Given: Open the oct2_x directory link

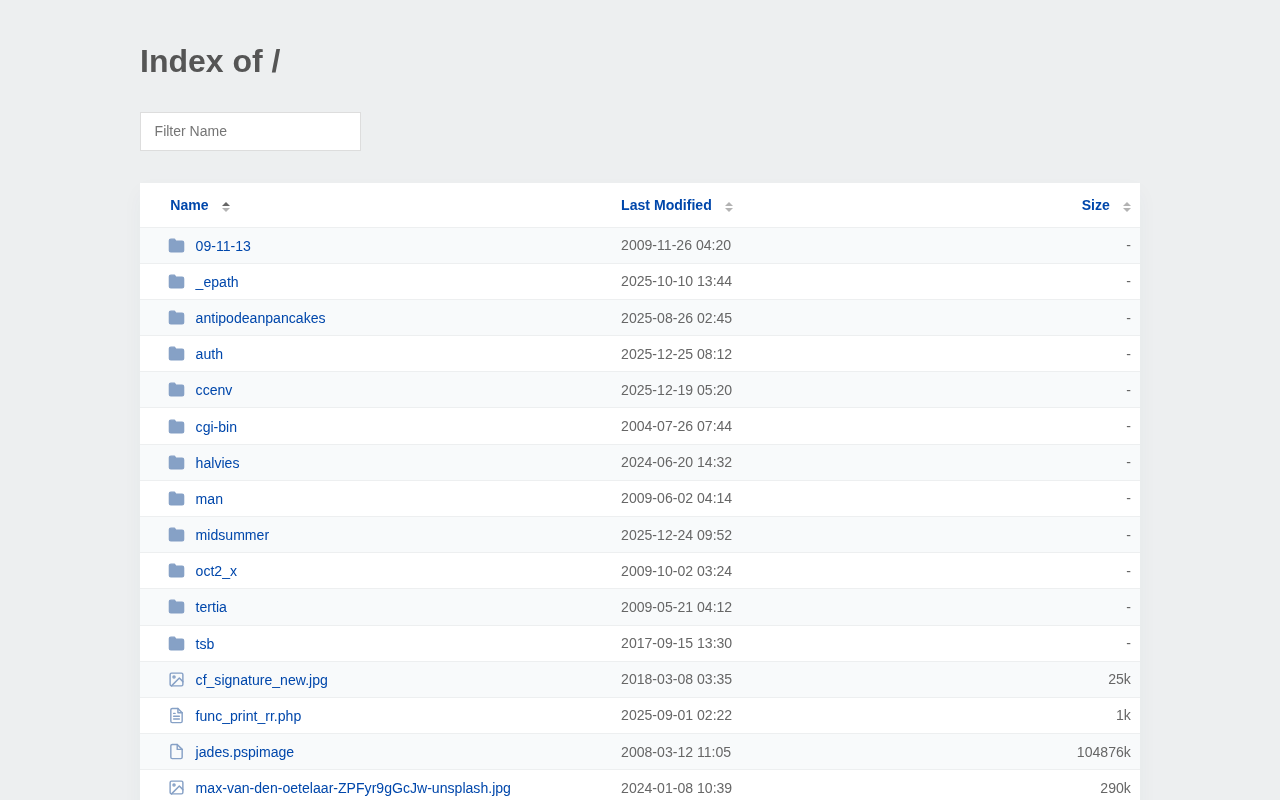Looking at the screenshot, I should point(216,571).
